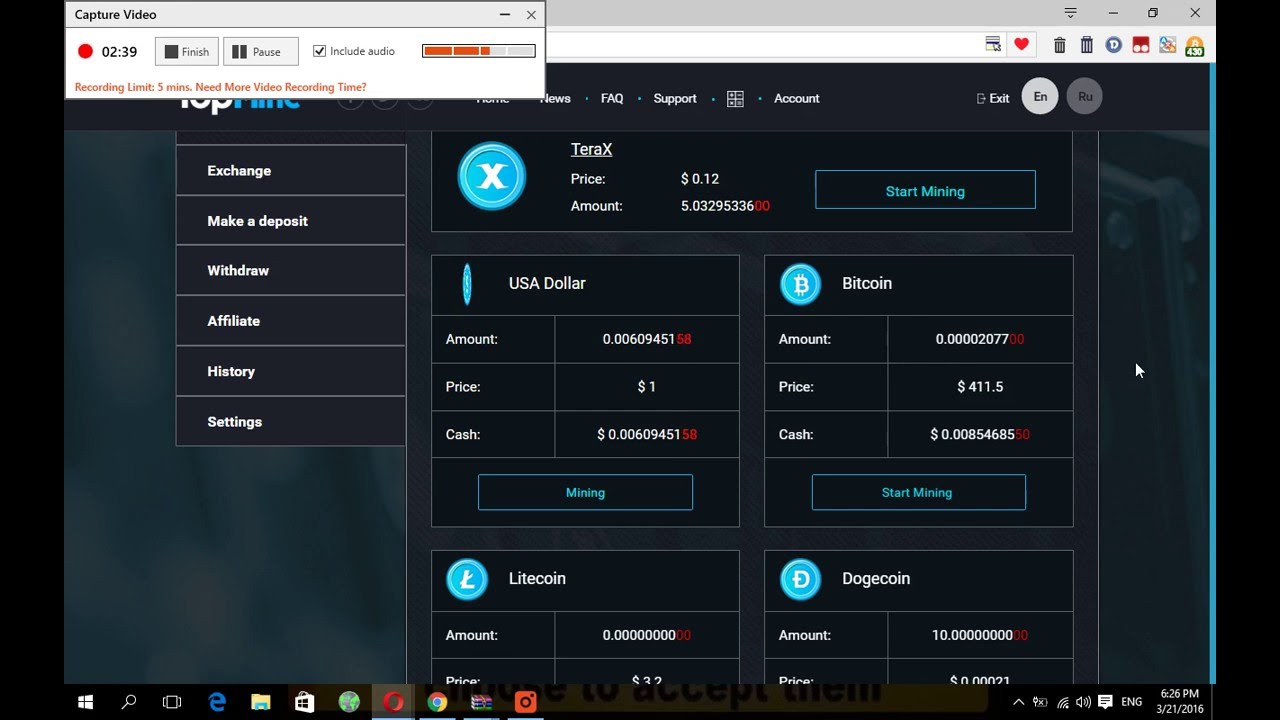The image size is (1280, 720).
Task: Open the Support navigation item
Action: pos(675,98)
